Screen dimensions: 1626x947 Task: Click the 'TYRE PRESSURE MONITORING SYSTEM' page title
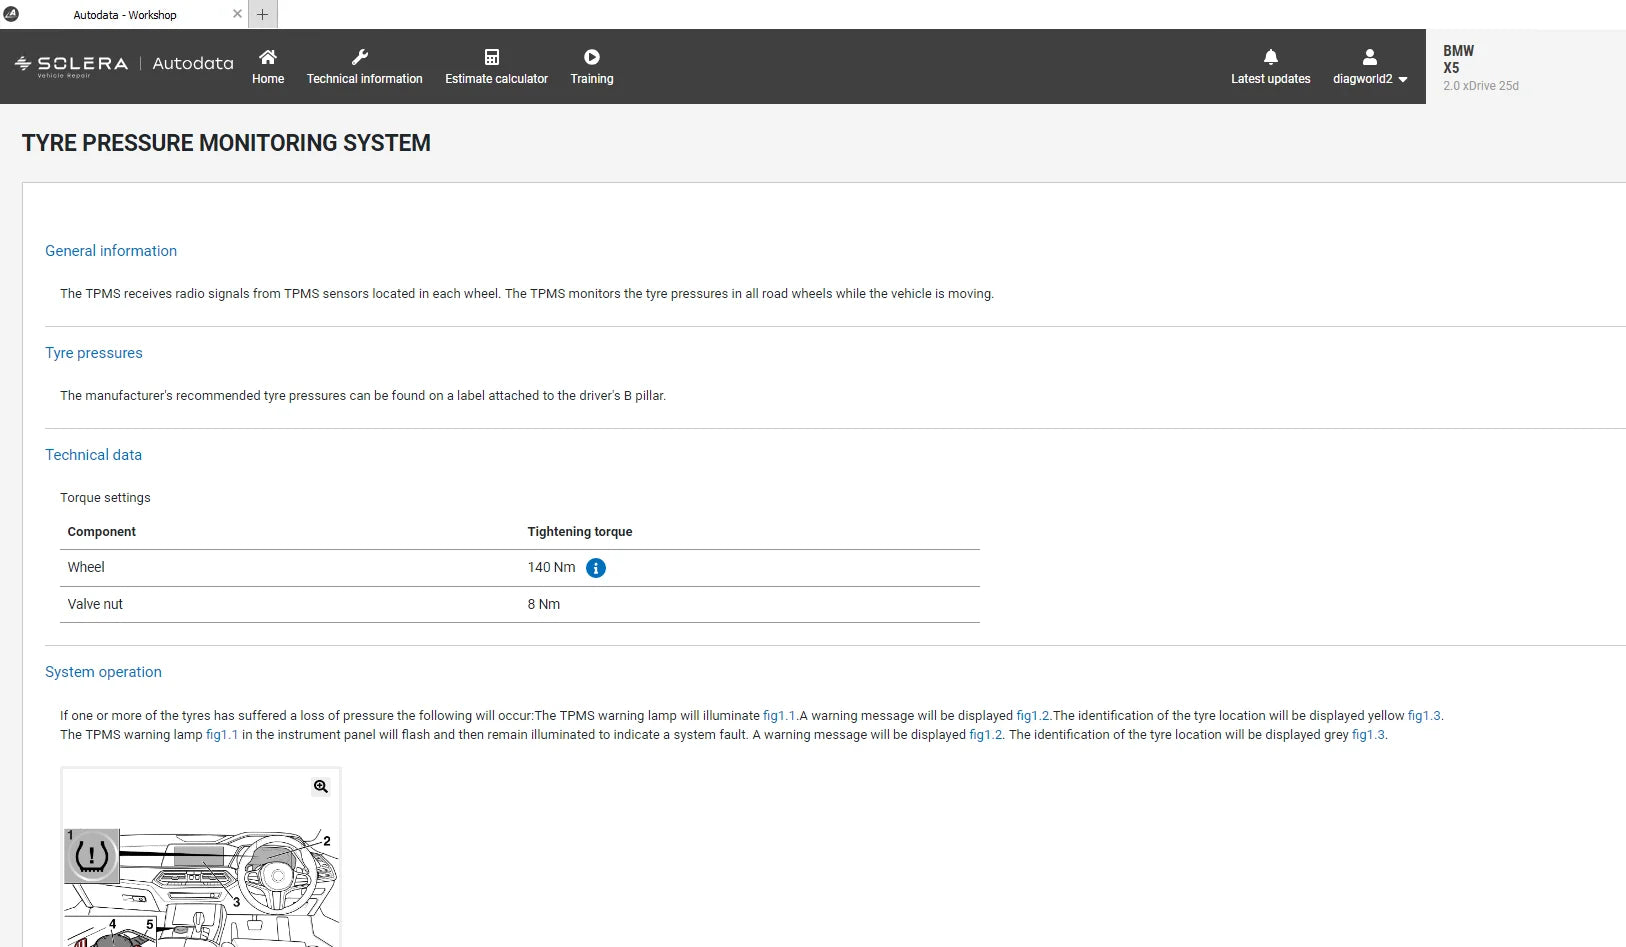click(x=226, y=143)
